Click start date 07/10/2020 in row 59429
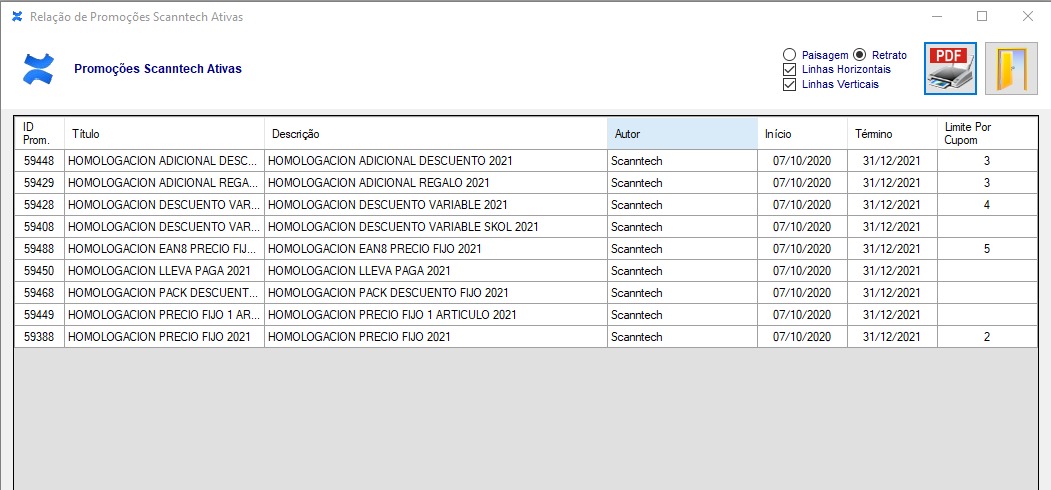Screen dimensions: 1051x490 pyautogui.click(x=802, y=183)
